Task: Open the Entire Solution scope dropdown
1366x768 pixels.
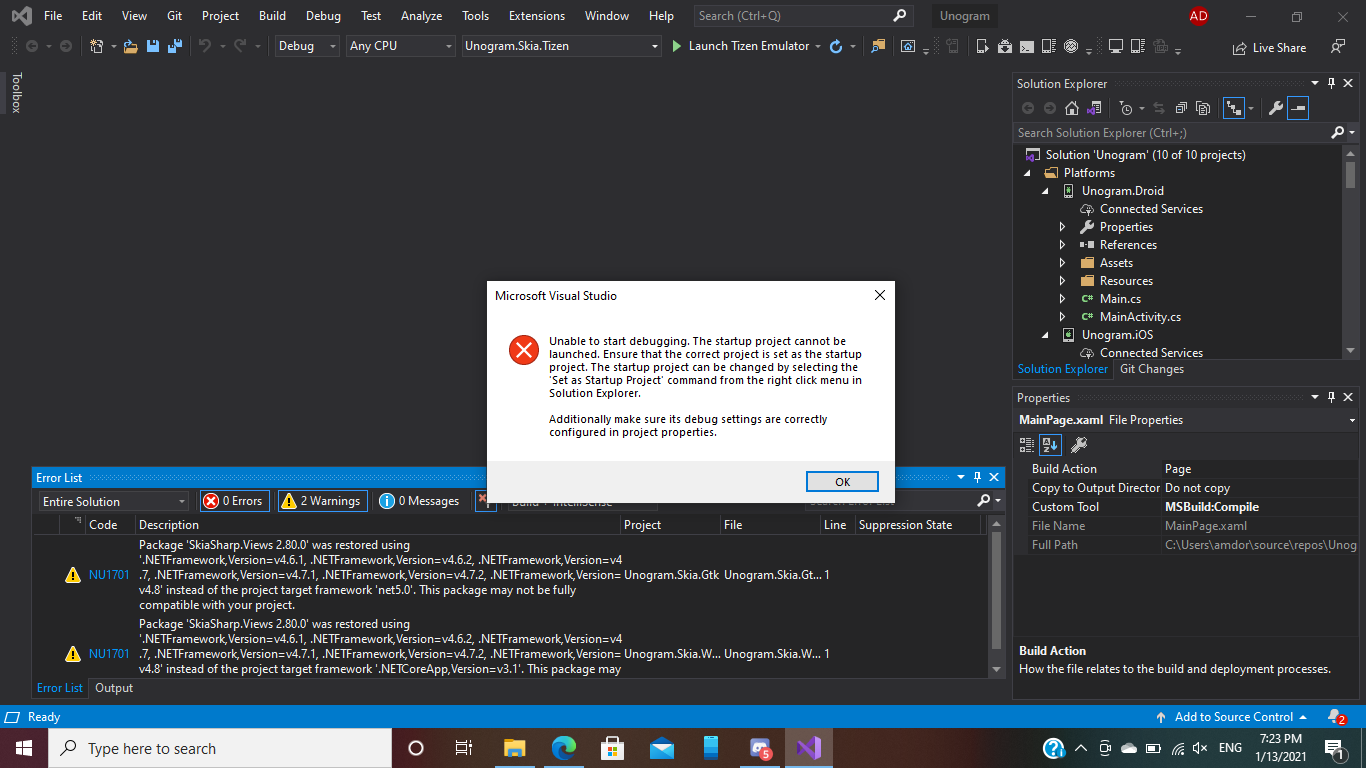Action: (x=114, y=501)
